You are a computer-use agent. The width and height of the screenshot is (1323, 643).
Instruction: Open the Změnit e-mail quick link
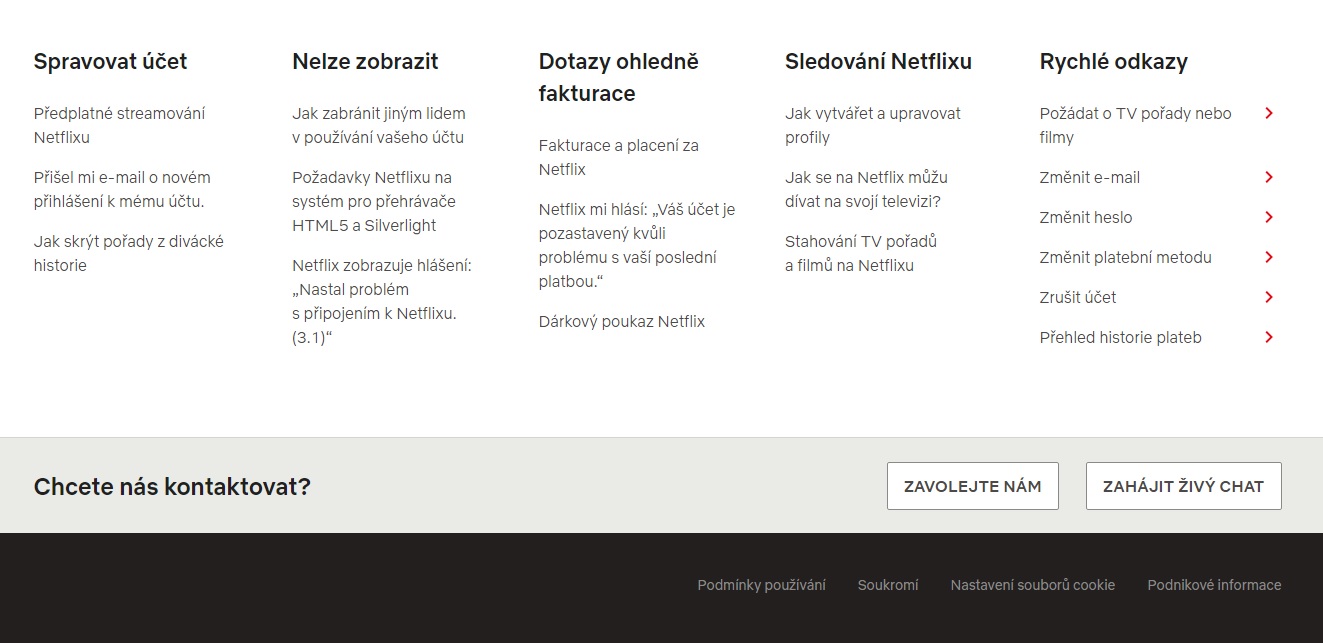coord(1090,177)
